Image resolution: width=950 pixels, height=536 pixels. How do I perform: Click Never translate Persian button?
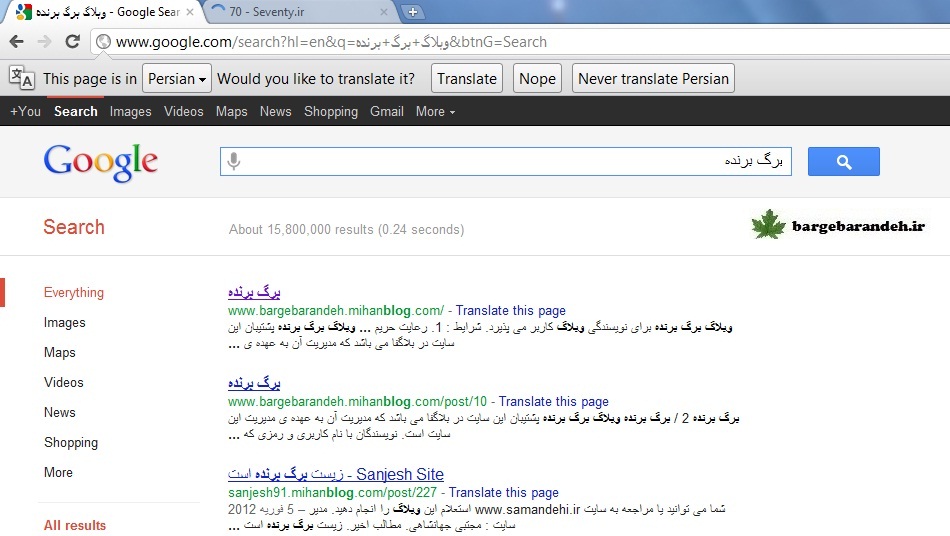click(653, 79)
